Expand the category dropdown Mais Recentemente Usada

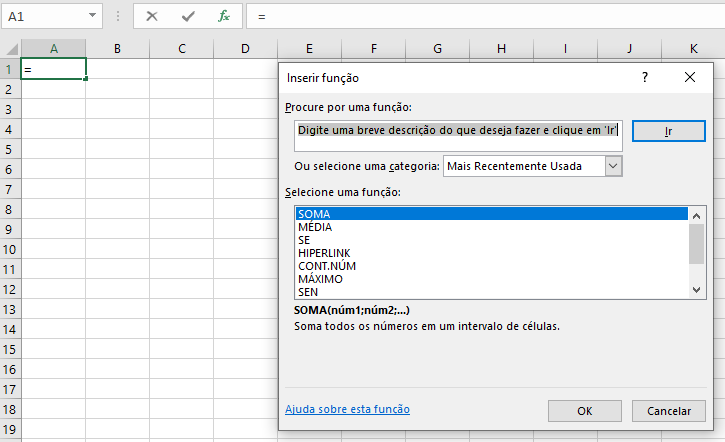pos(614,165)
